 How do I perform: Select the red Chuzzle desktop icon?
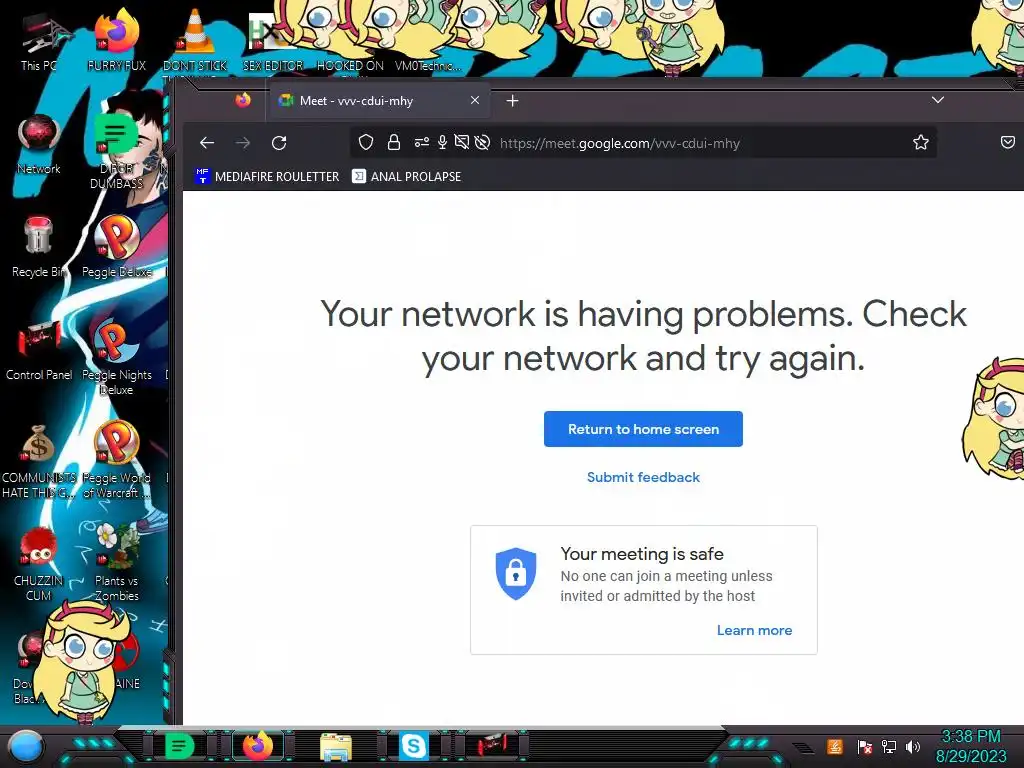click(x=38, y=563)
